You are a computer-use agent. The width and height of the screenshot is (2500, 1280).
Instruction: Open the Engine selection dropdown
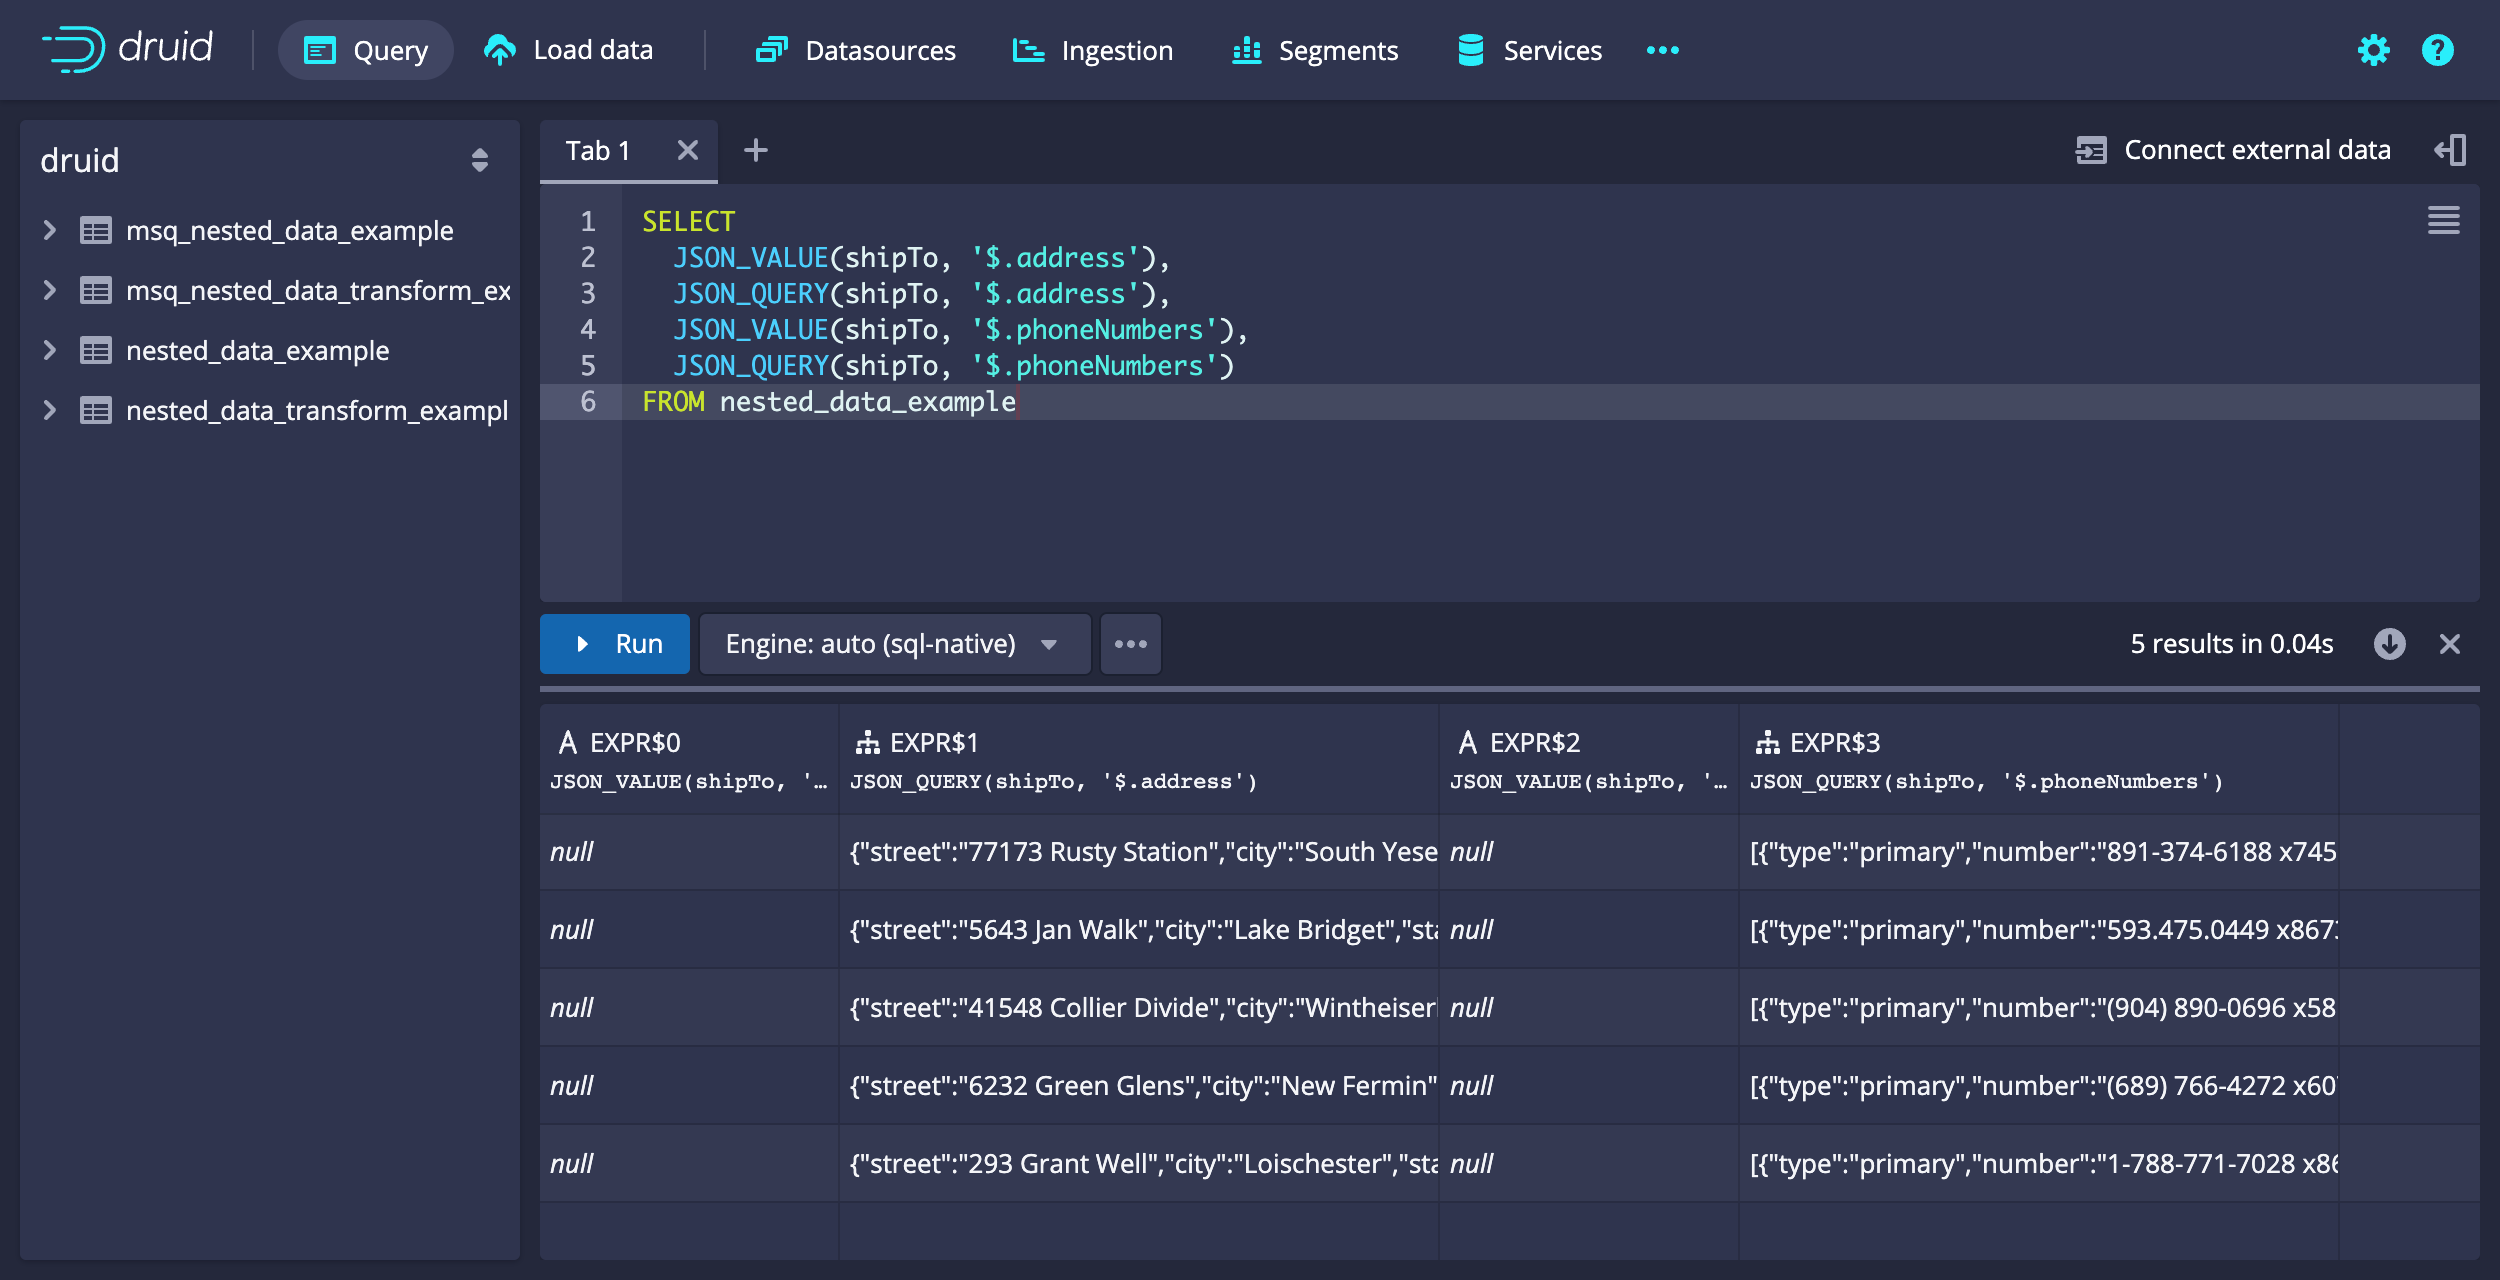pos(894,643)
